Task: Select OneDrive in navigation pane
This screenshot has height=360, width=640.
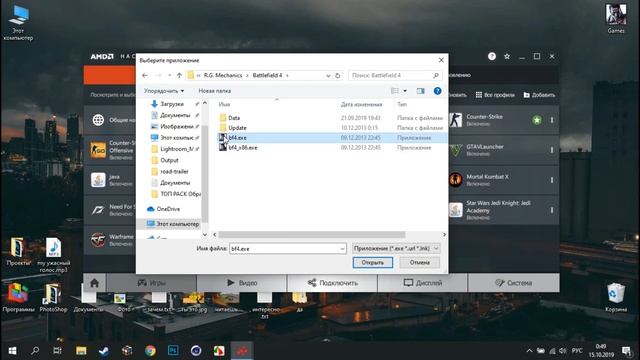Action: (x=168, y=209)
